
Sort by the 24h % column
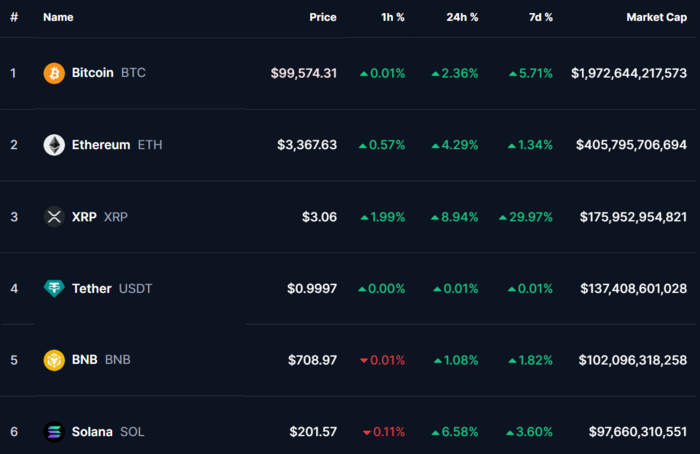click(x=463, y=18)
